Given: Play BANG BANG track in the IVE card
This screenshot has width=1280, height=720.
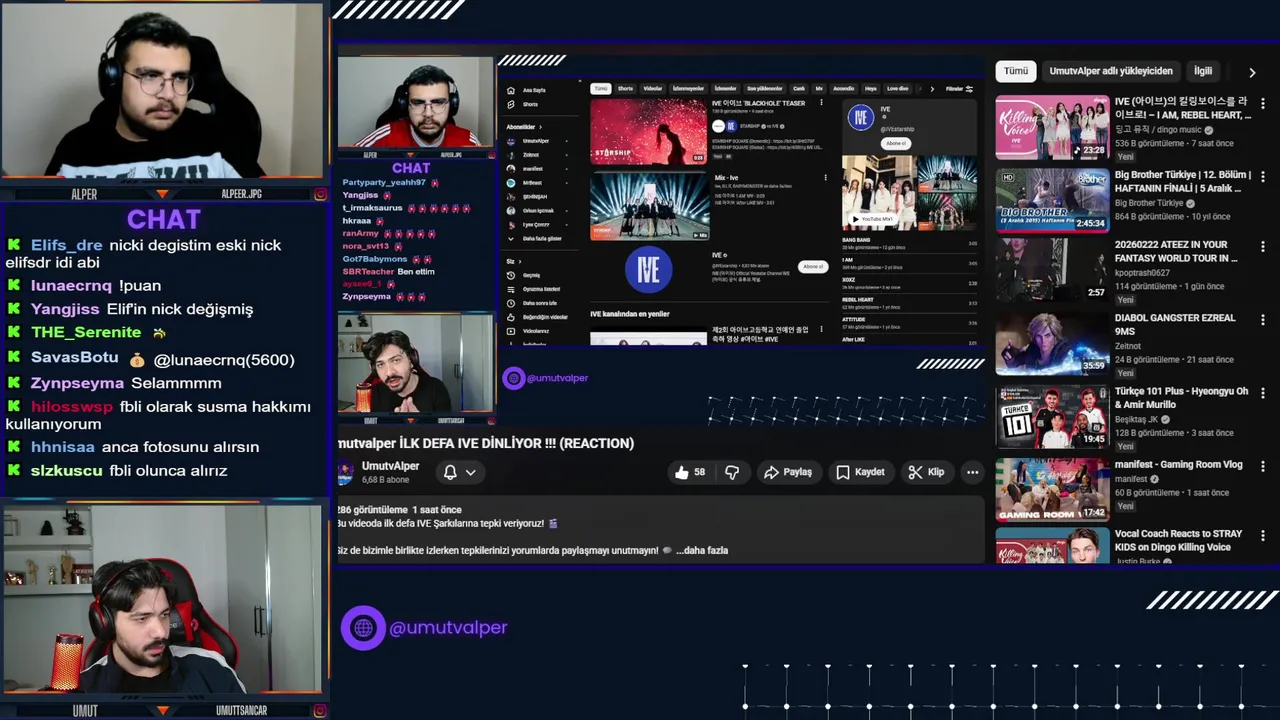Looking at the screenshot, I should pos(909,243).
